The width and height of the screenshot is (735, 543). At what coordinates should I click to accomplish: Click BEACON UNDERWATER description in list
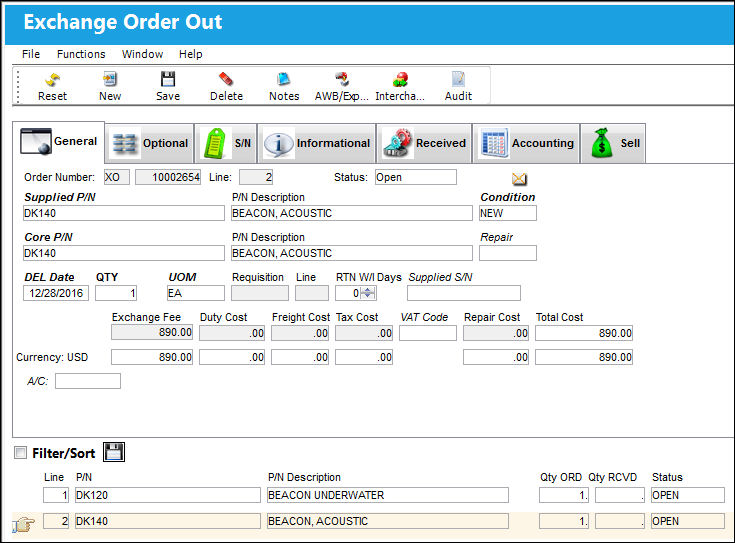coord(388,495)
